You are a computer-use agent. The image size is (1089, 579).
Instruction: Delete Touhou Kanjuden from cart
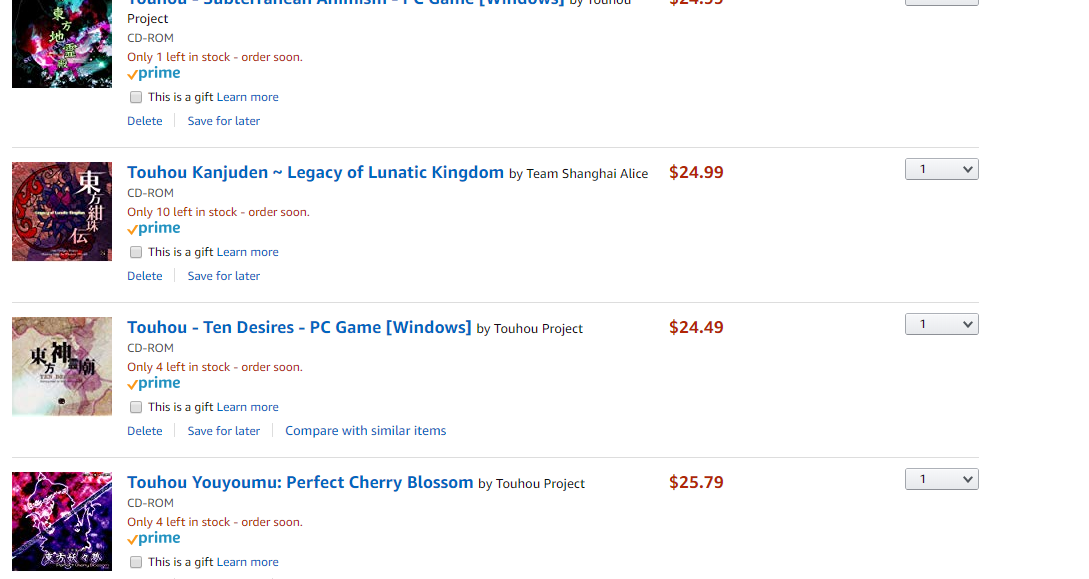click(x=145, y=276)
